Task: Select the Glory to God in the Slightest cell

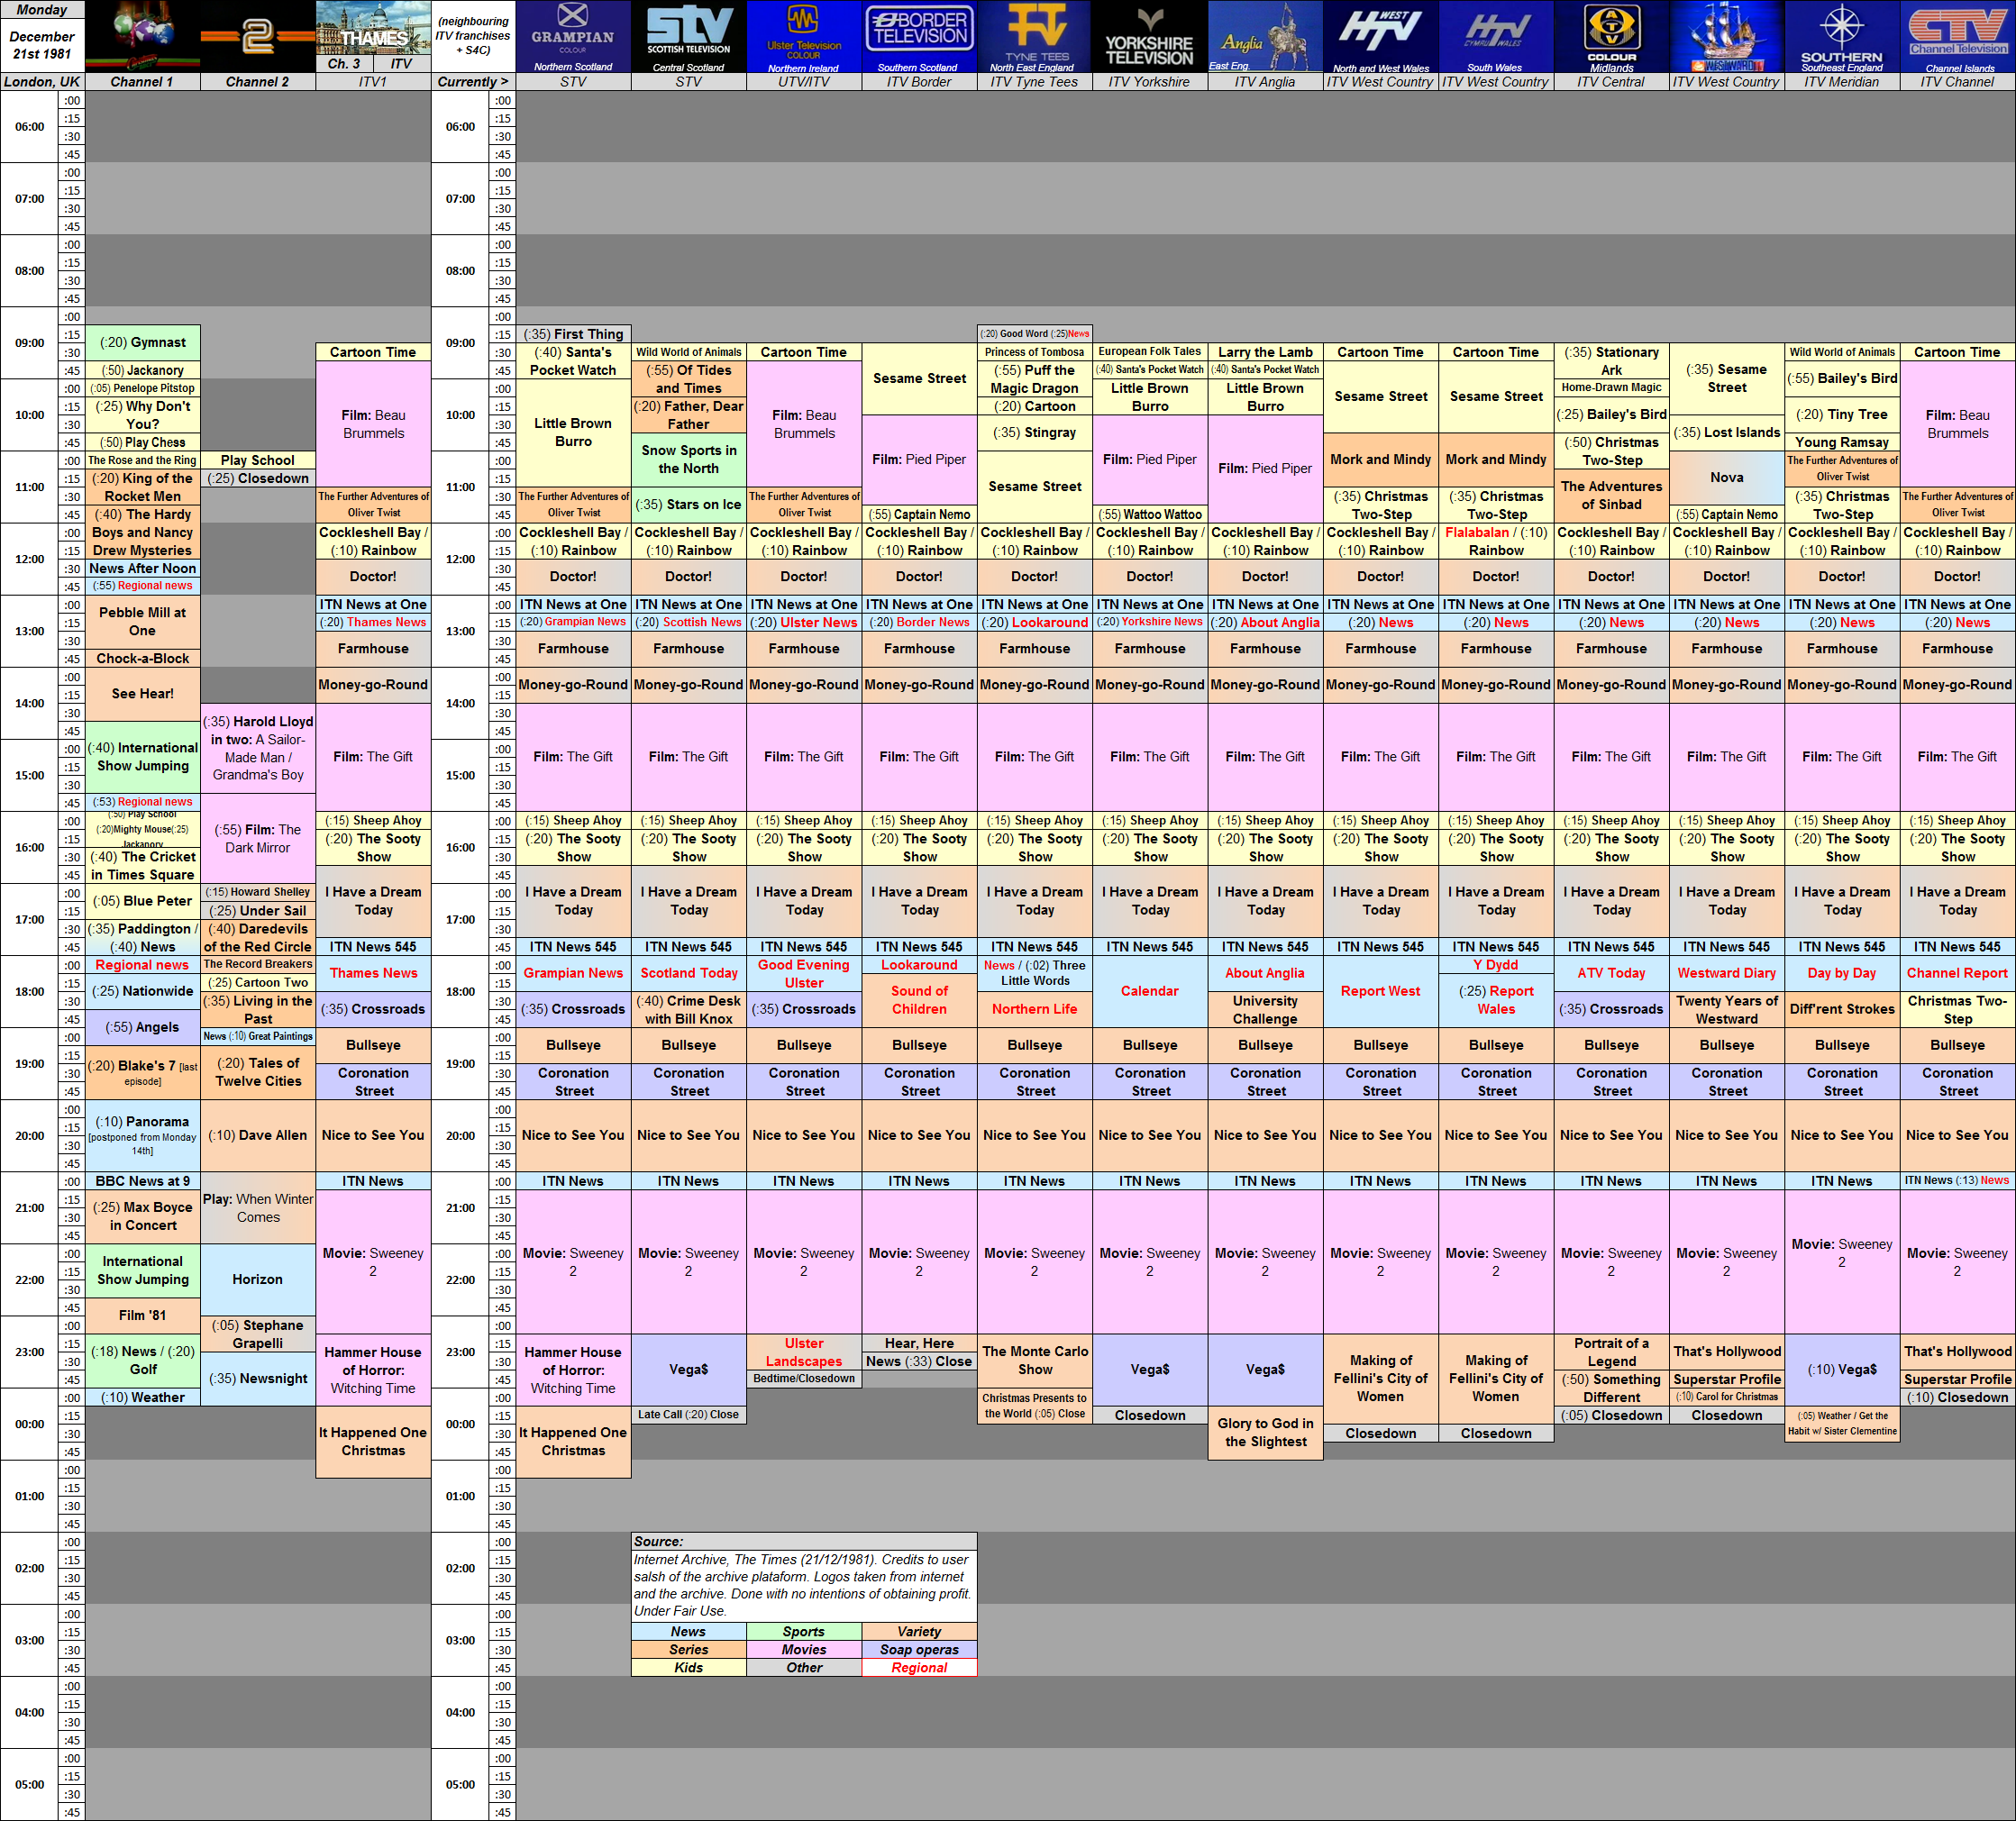Action: (1265, 1432)
